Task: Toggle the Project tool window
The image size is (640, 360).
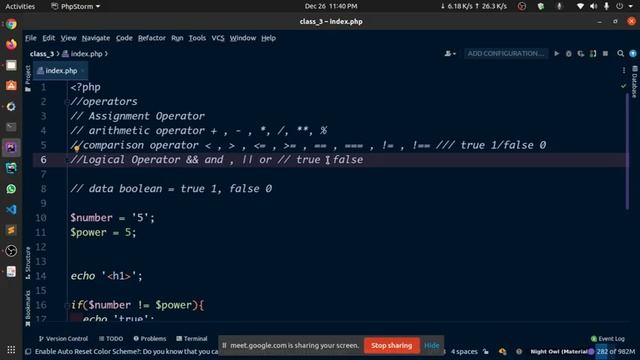Action: click(28, 78)
